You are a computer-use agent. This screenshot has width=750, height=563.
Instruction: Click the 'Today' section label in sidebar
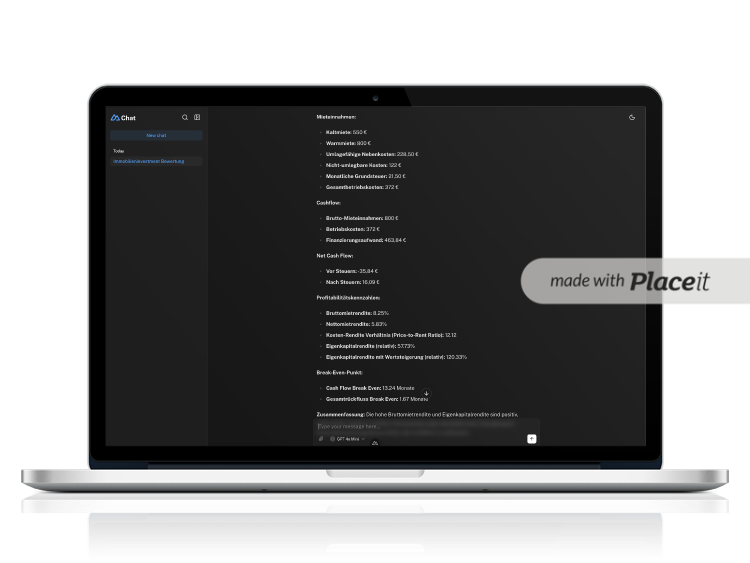[x=118, y=151]
